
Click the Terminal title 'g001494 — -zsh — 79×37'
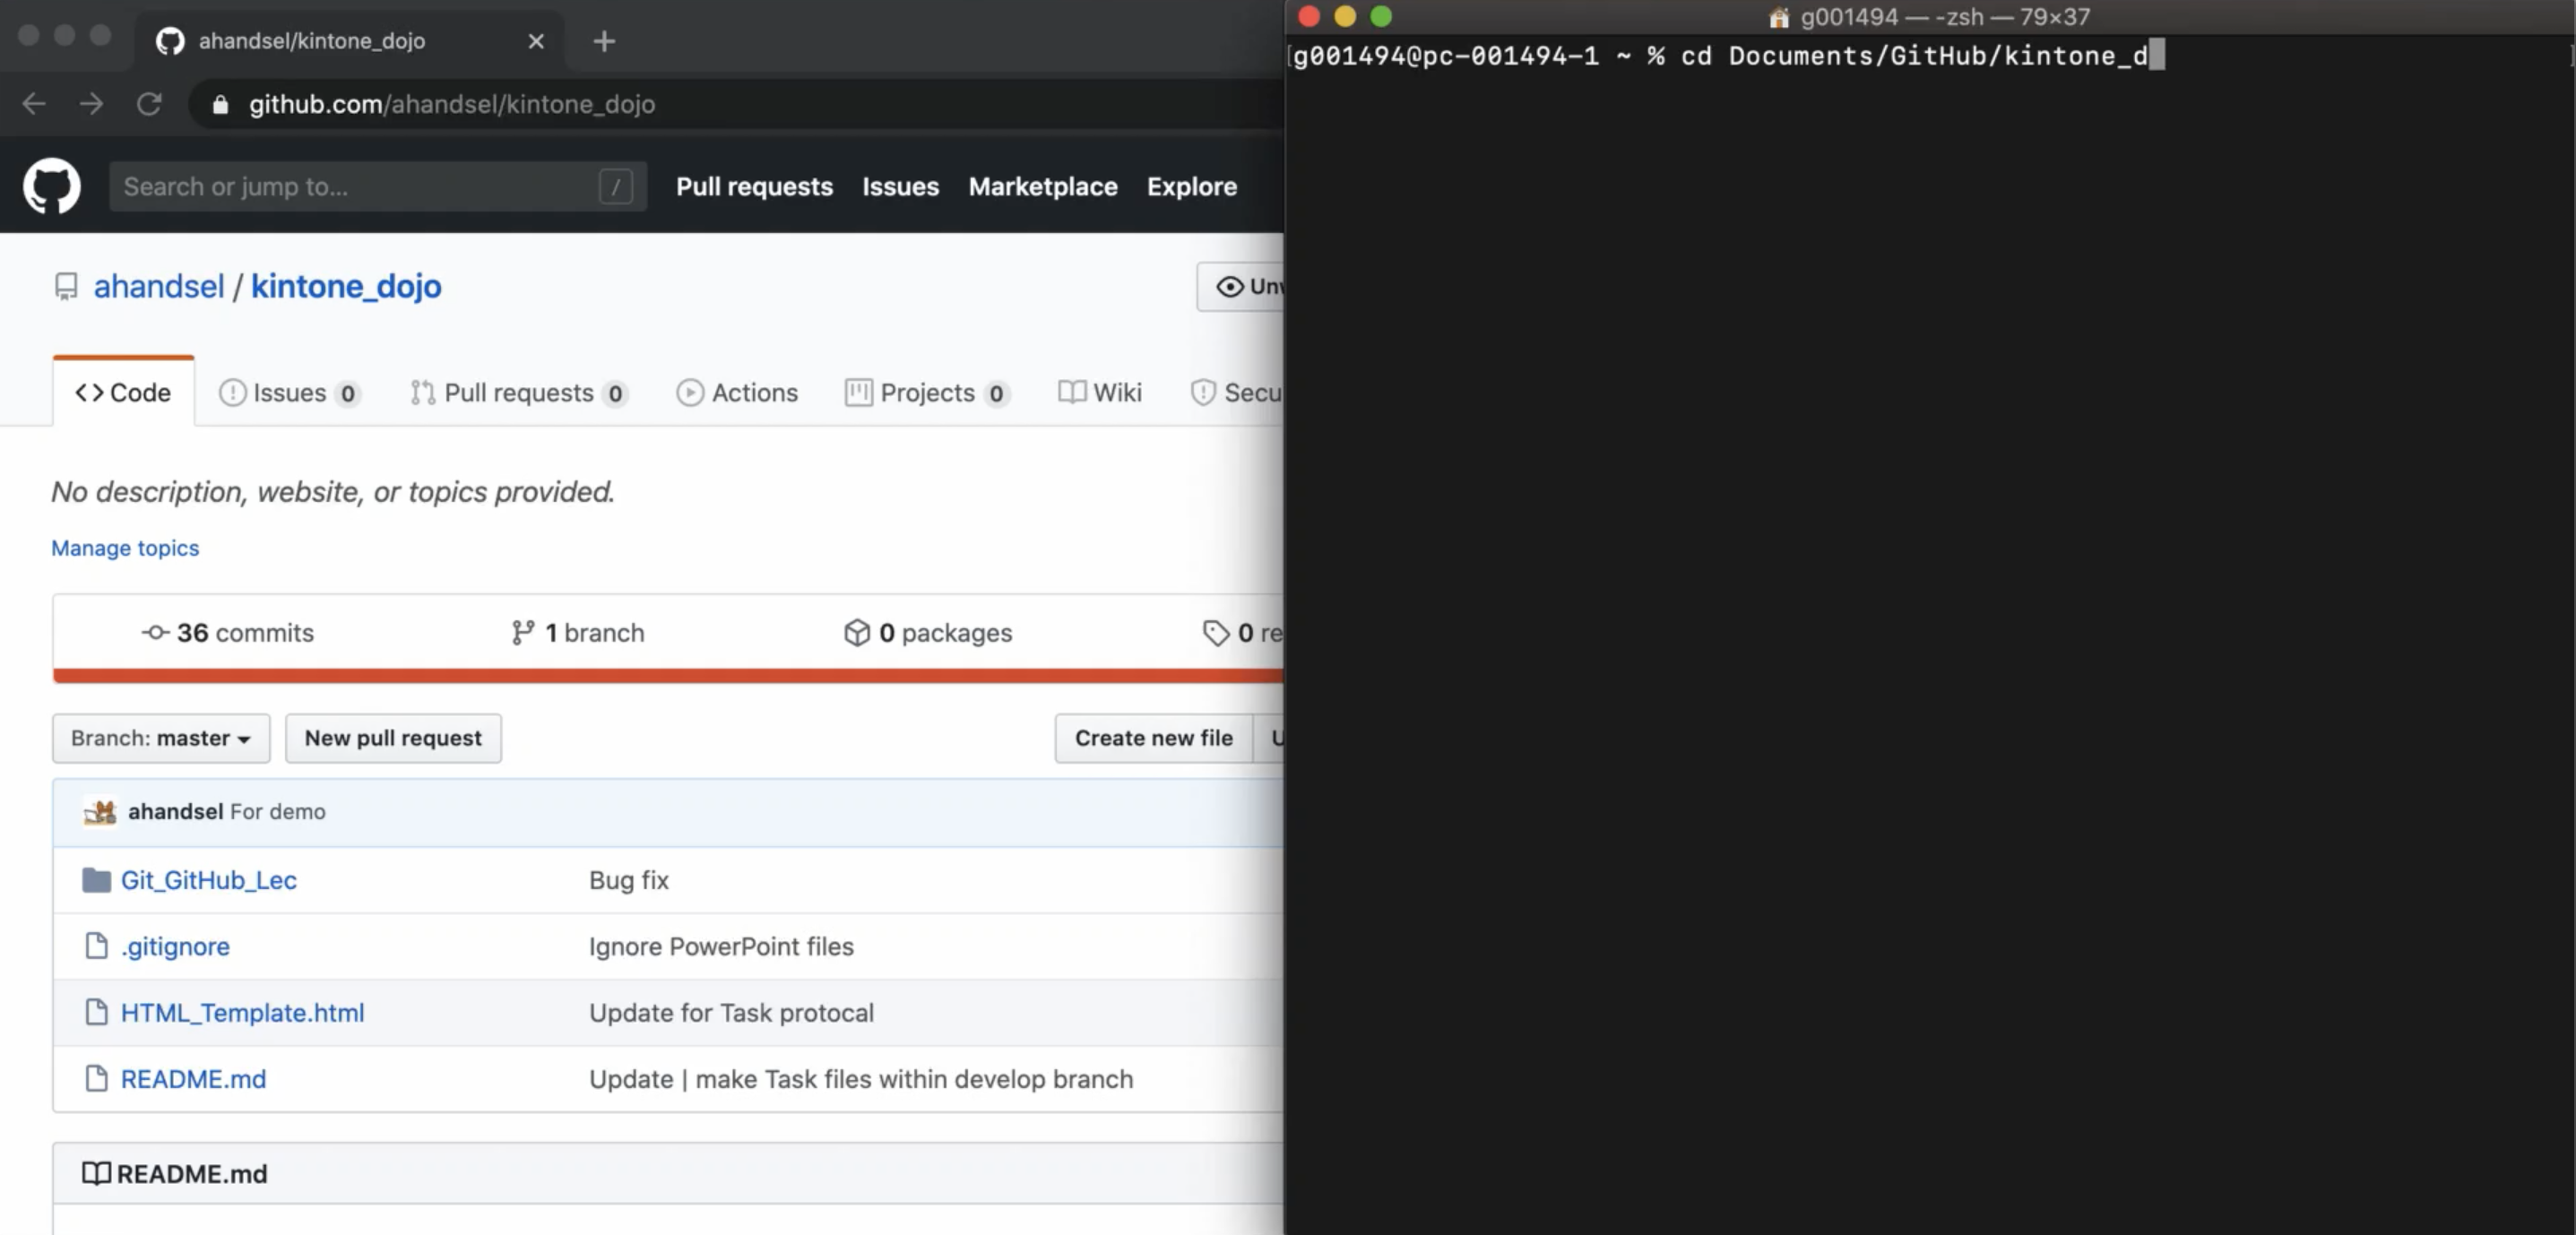[1945, 17]
